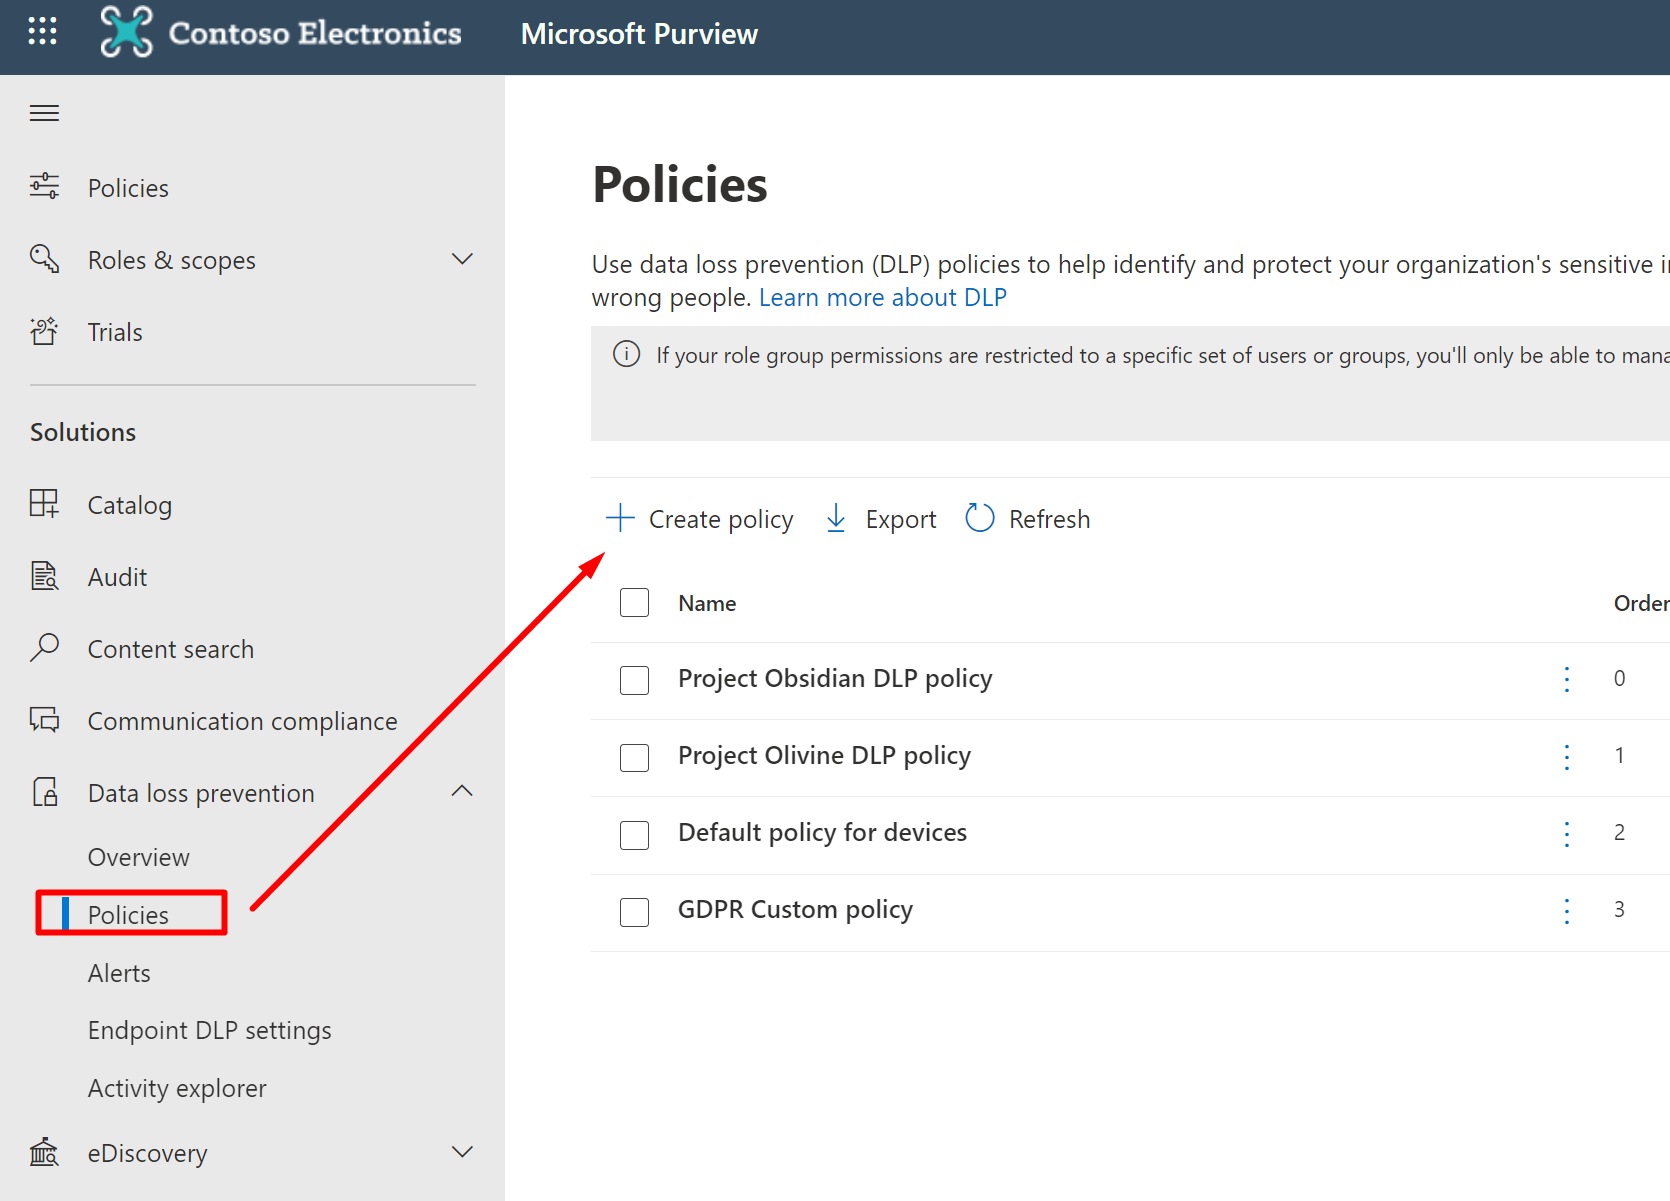Expand the Roles & scopes section

click(461, 260)
